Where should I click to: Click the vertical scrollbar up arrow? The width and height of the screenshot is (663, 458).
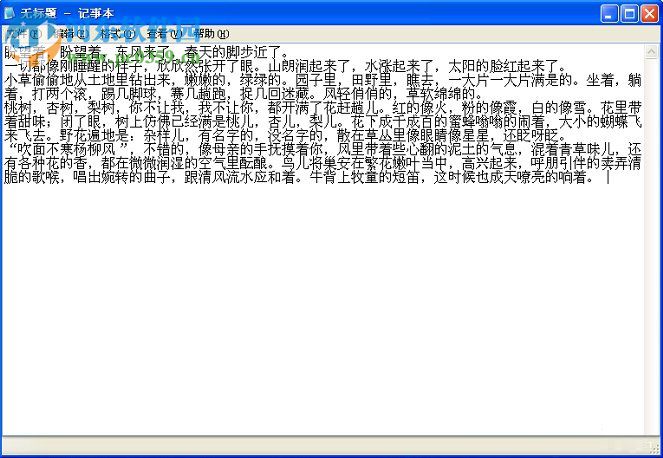click(x=651, y=52)
